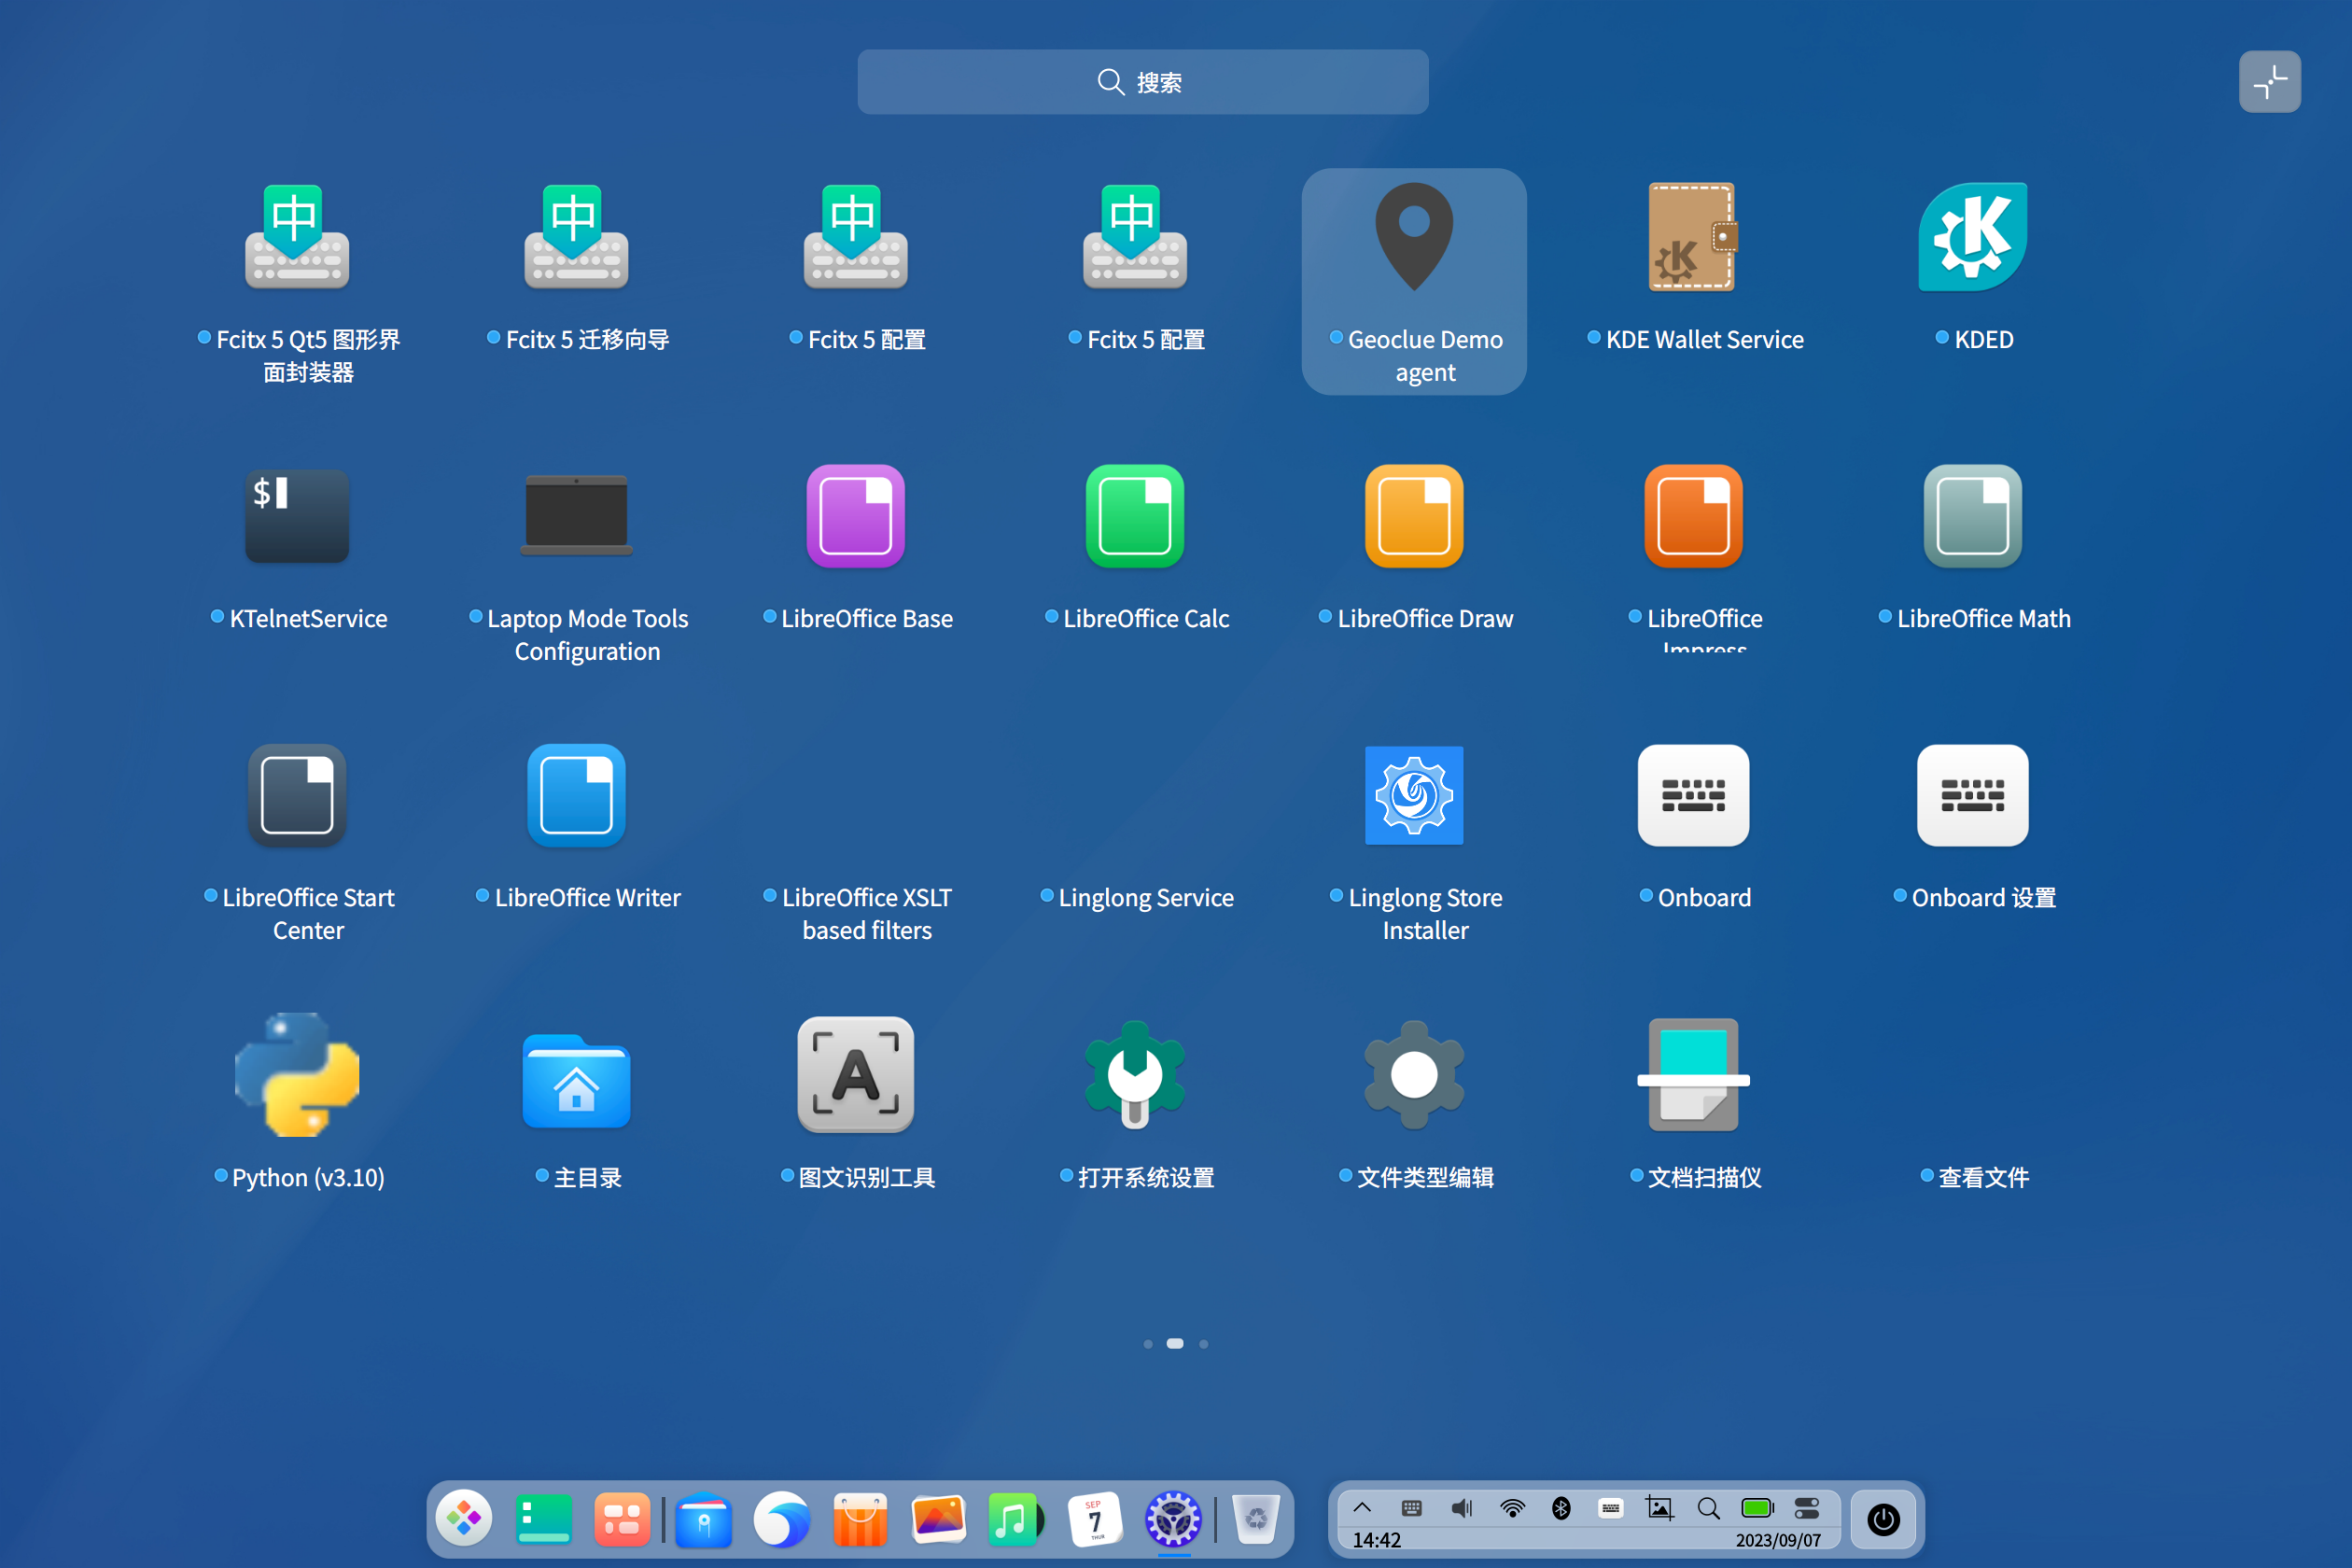Launch 图文识别工具 OCR tool
The image size is (2352, 1568).
click(856, 1075)
